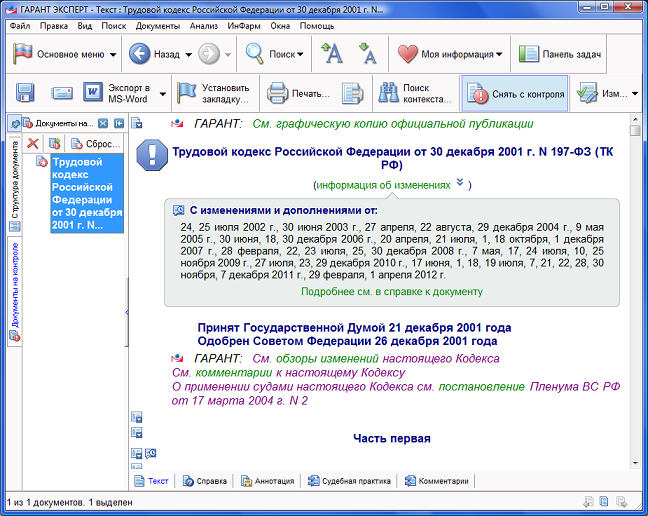Click the blue exclamation warning icon by title
Screen dimensions: 648x516
152,154
